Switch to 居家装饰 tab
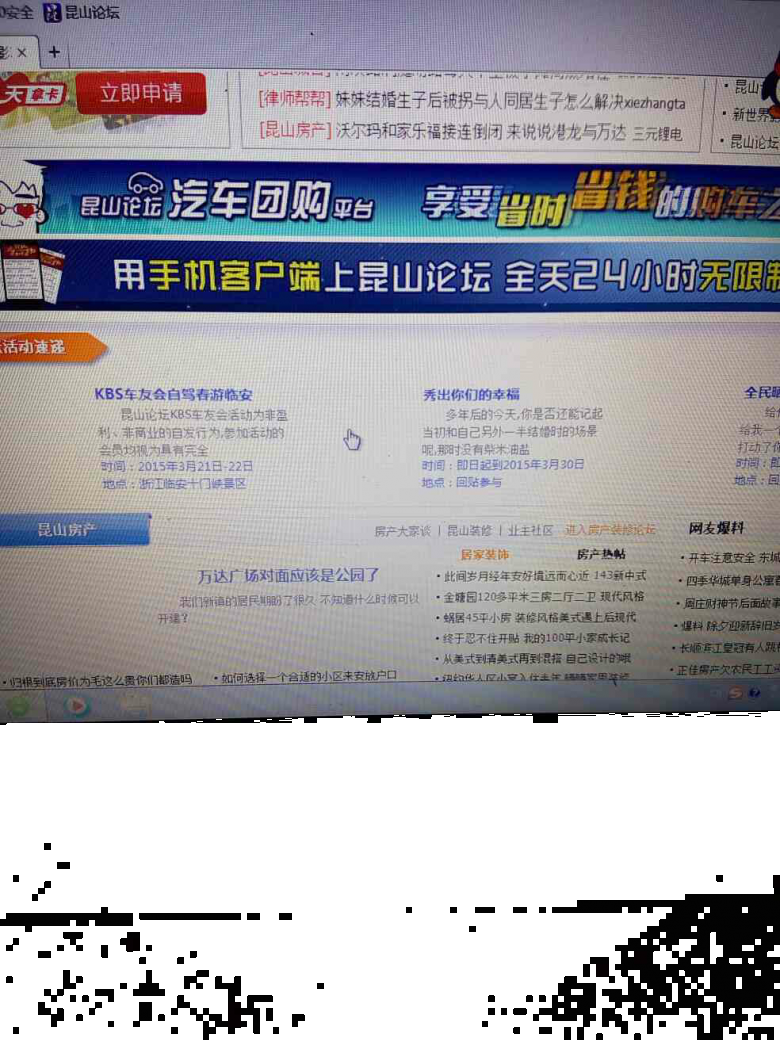The height and width of the screenshot is (1040, 780). tap(484, 554)
